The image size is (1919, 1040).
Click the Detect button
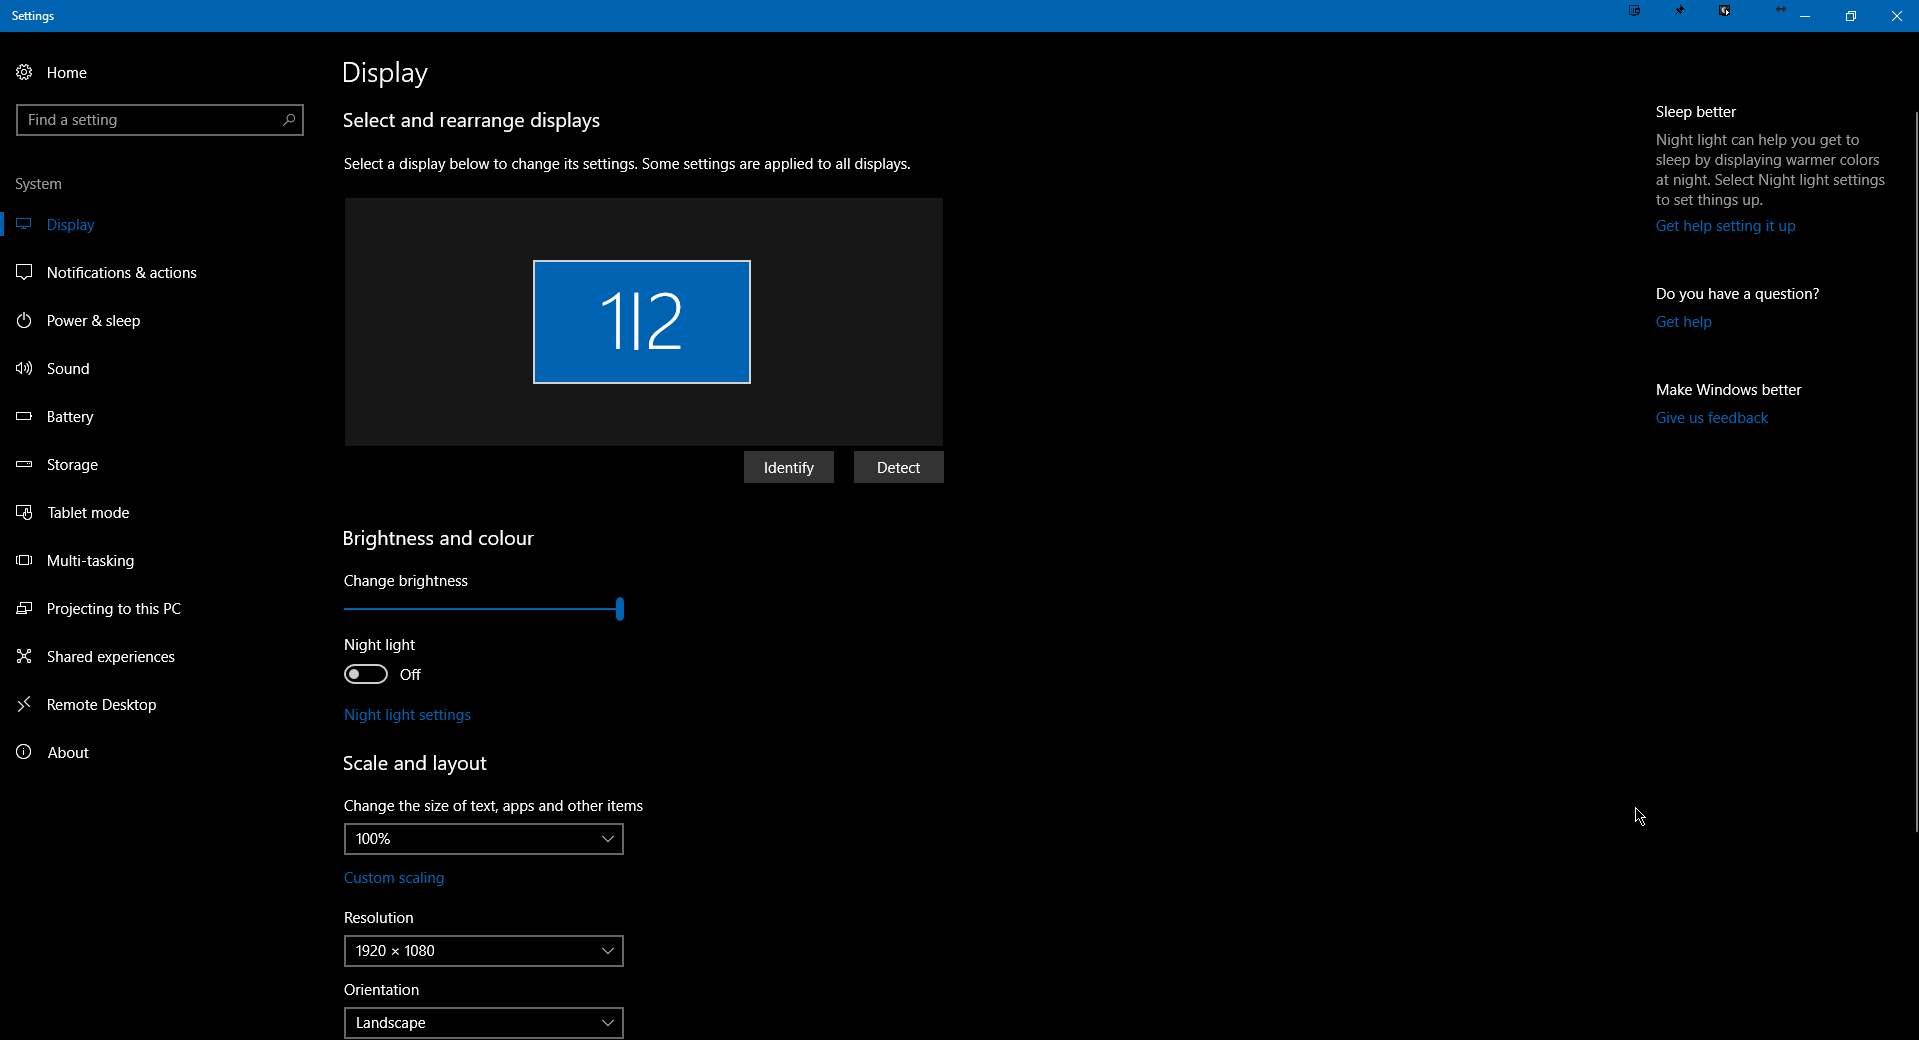[899, 467]
